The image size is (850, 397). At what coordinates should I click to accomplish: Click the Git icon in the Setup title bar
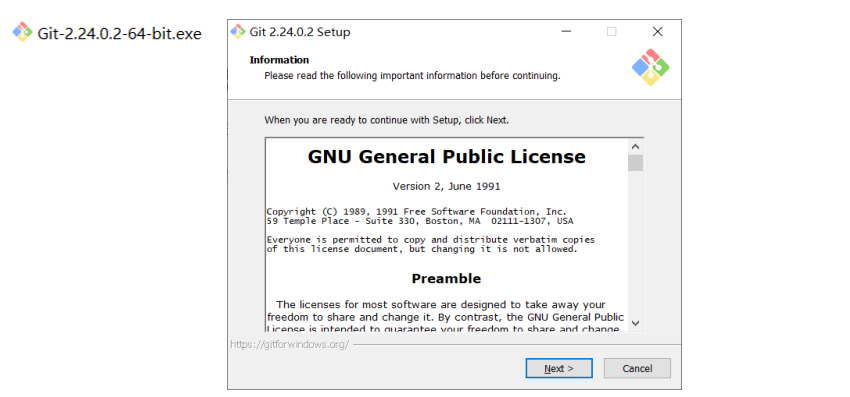tap(238, 31)
